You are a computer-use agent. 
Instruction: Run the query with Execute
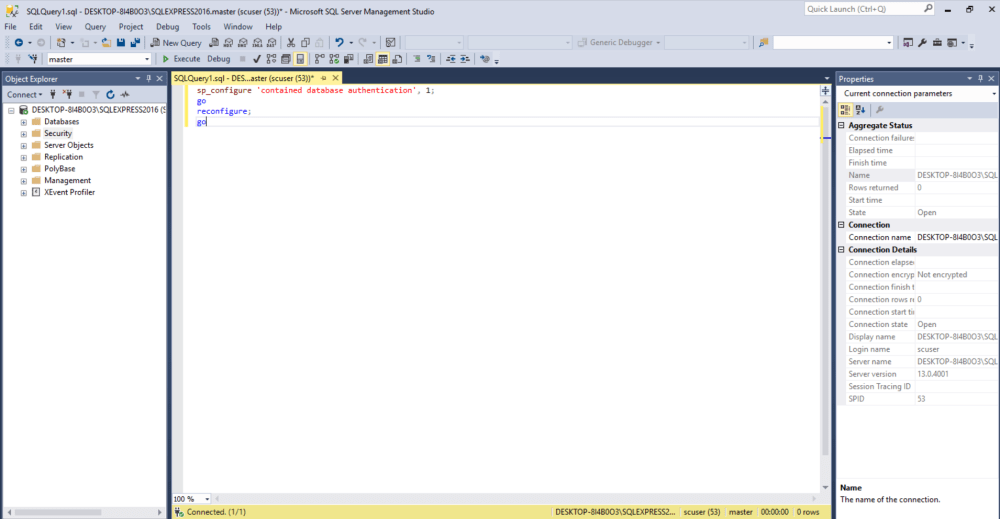click(x=181, y=59)
